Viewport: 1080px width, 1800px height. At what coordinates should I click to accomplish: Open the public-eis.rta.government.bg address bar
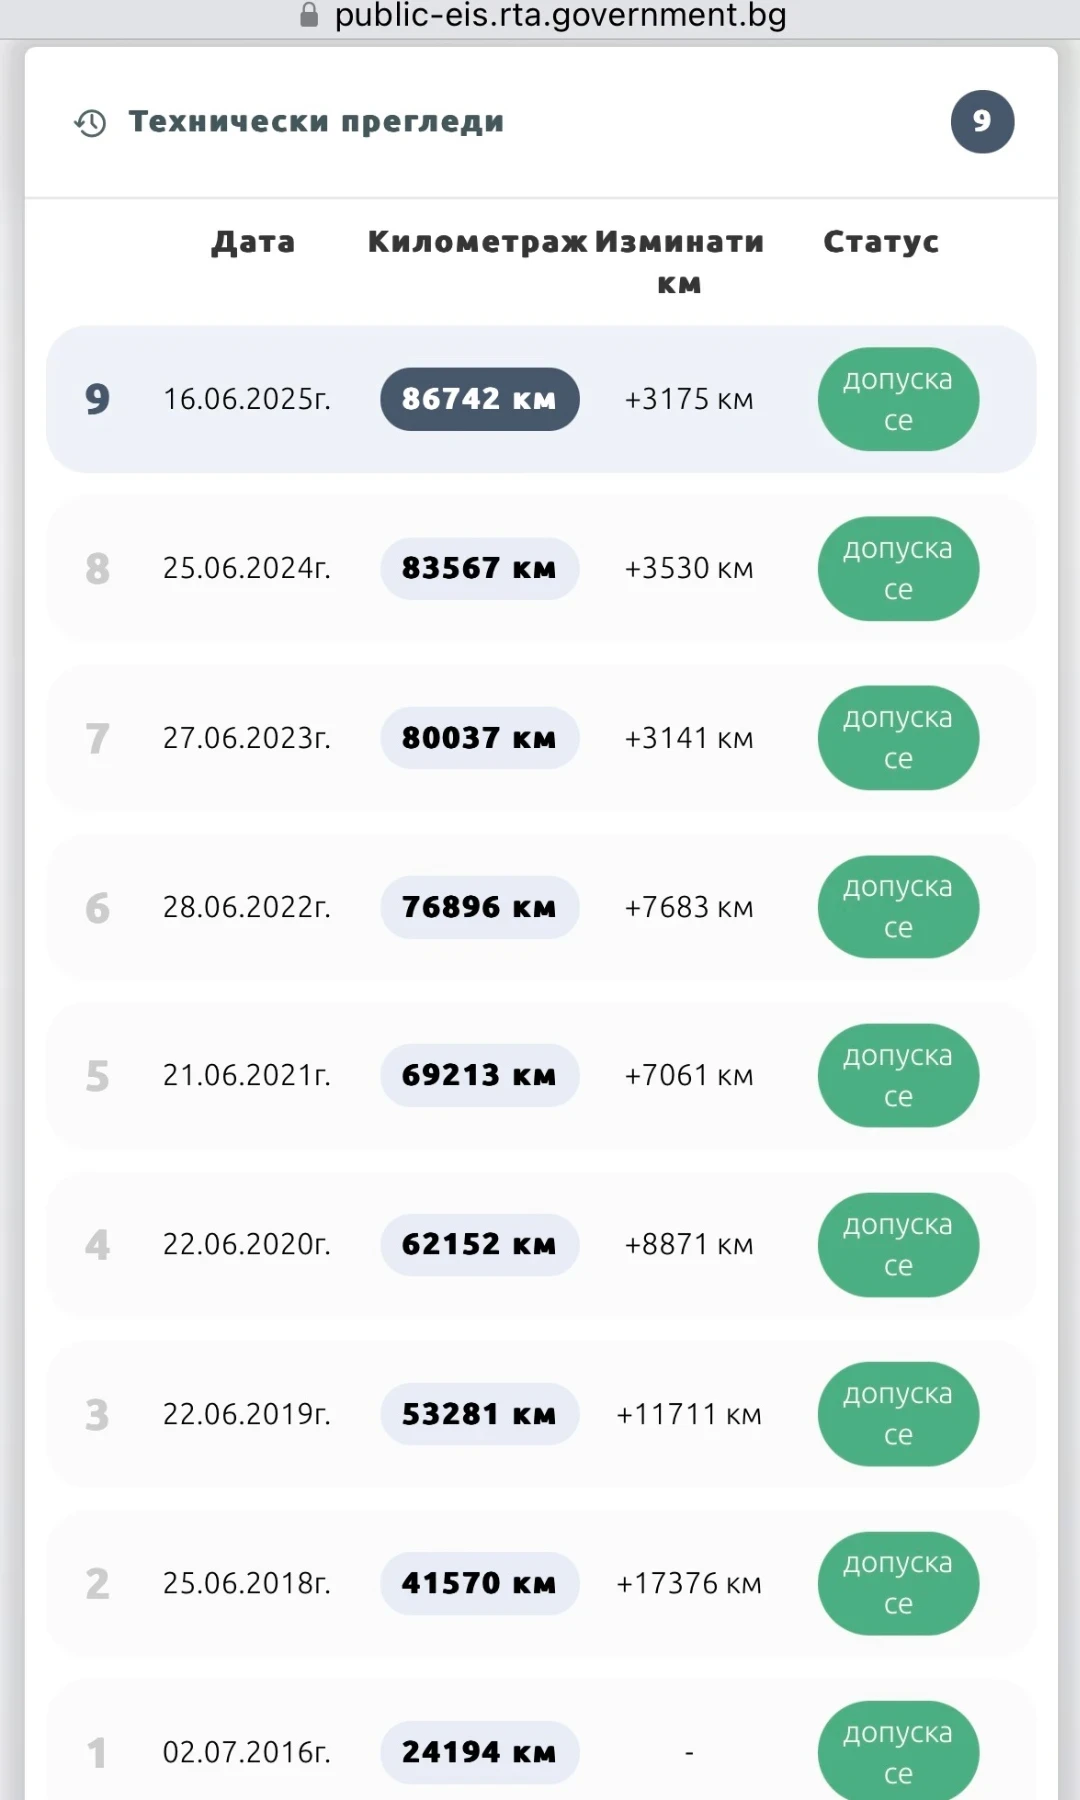(x=560, y=16)
